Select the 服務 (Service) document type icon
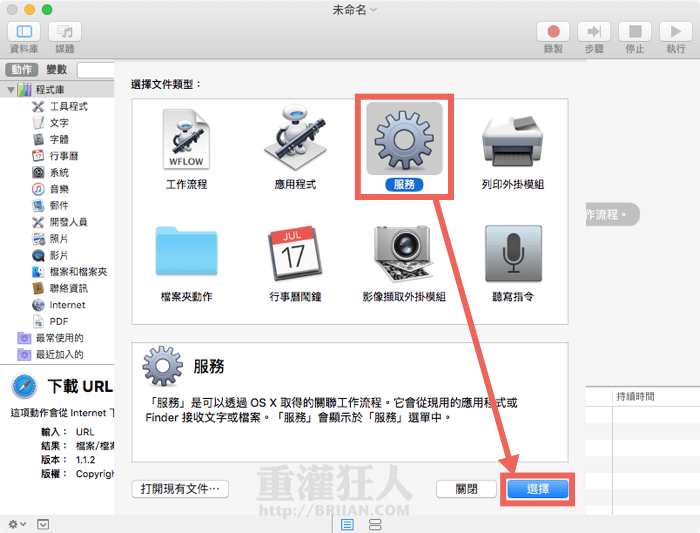The width and height of the screenshot is (700, 533). [x=404, y=141]
